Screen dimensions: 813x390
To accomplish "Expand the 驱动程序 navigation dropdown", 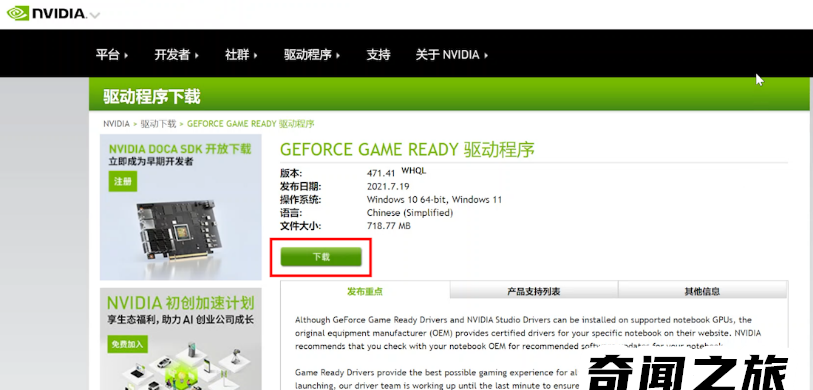I will coord(312,54).
